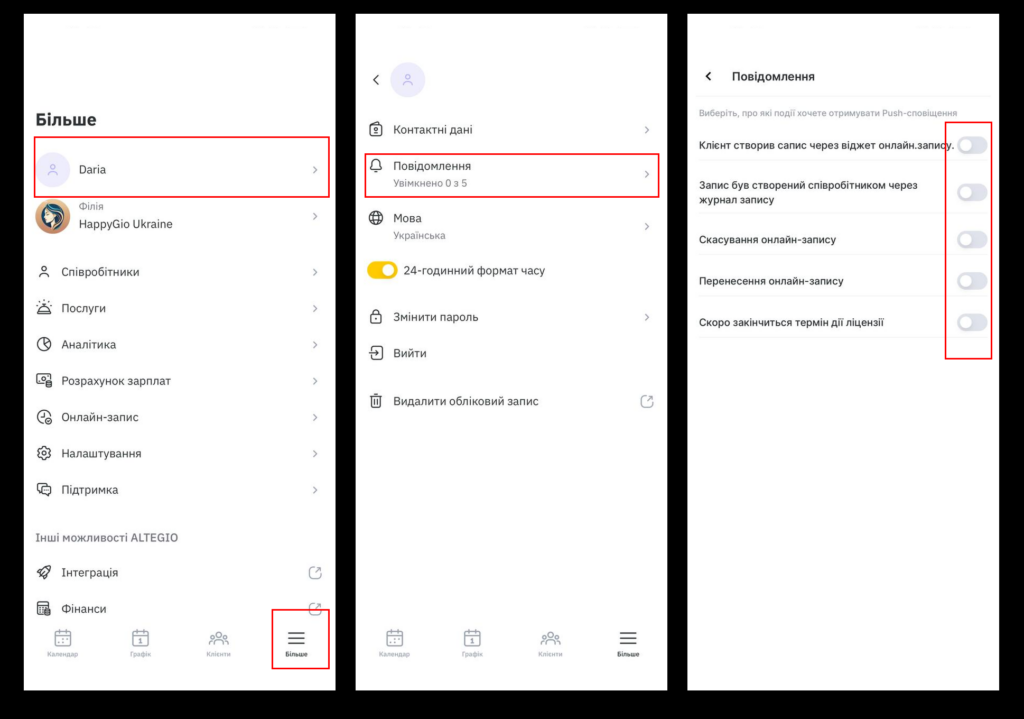Select the HappyGio Ukraine branch avatar
This screenshot has width=1024, height=719.
tap(53, 217)
